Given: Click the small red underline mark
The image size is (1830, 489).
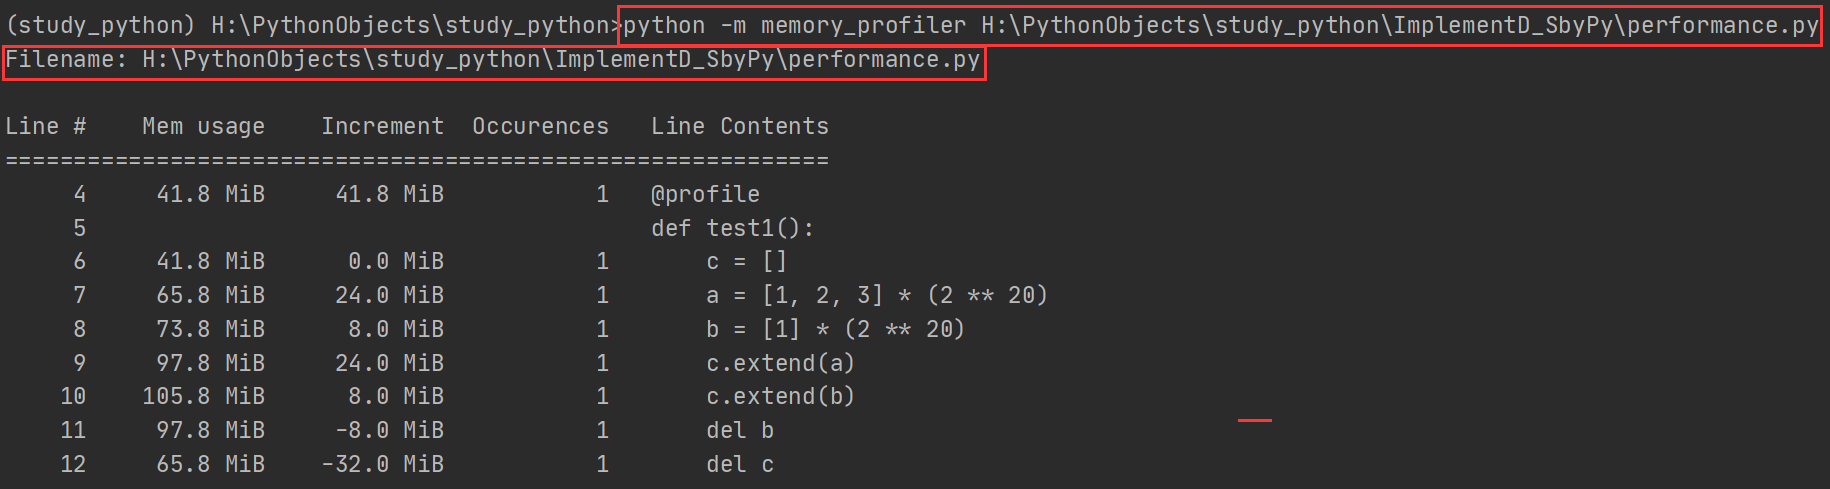Looking at the screenshot, I should [x=1255, y=420].
